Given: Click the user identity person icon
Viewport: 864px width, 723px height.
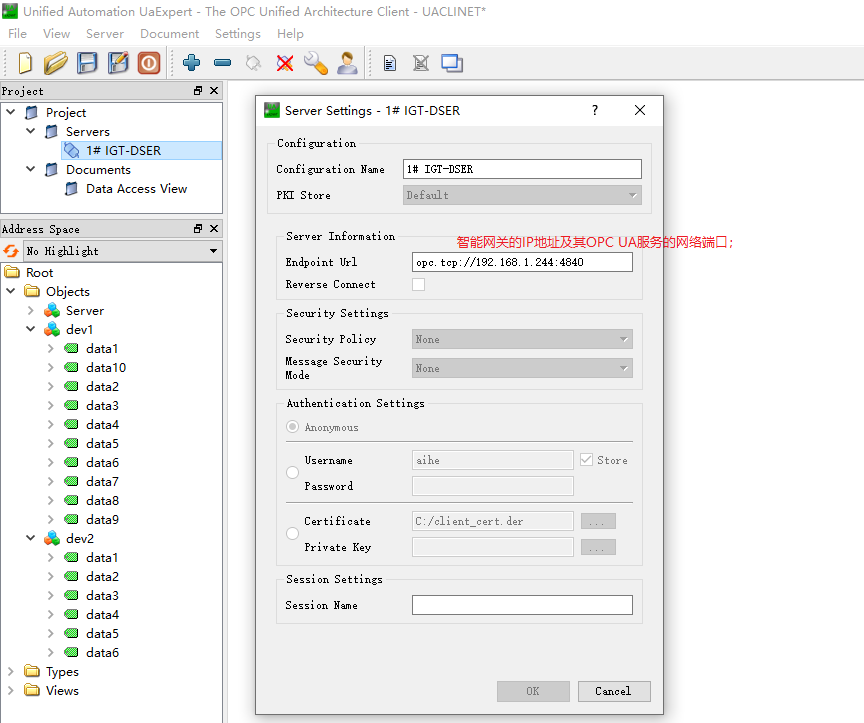Looking at the screenshot, I should point(347,63).
